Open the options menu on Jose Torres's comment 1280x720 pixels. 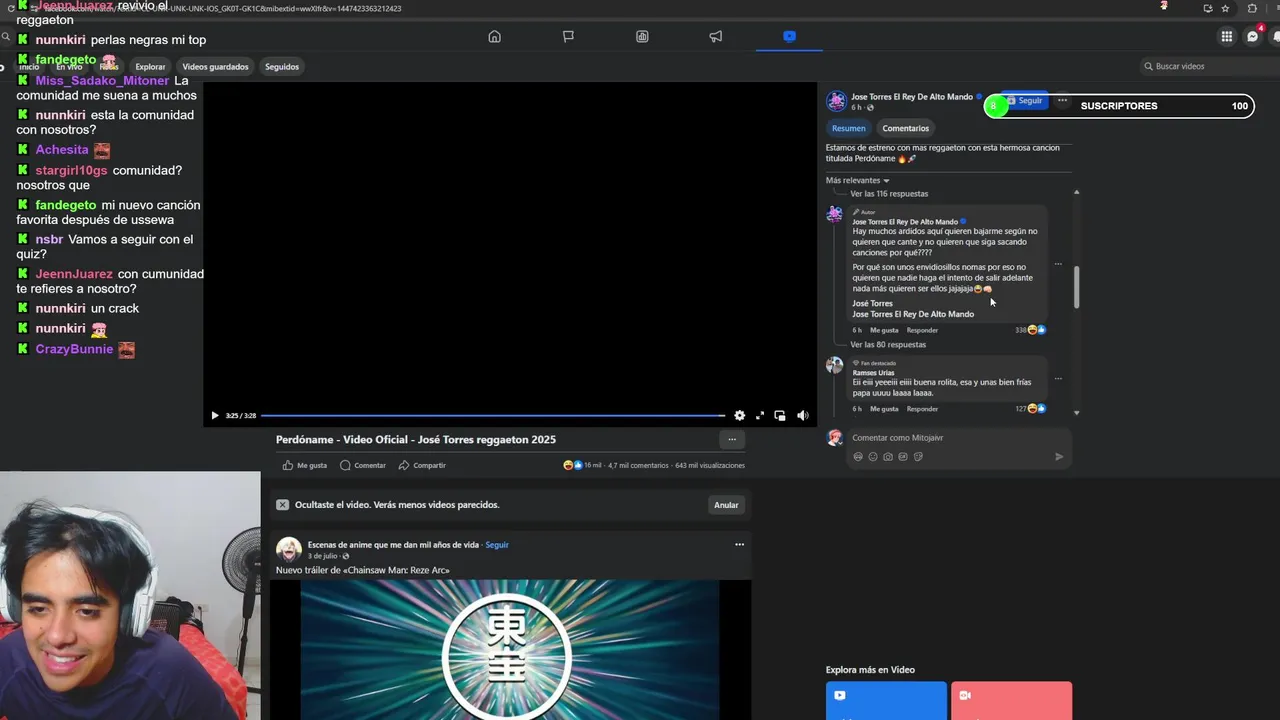pos(1058,264)
